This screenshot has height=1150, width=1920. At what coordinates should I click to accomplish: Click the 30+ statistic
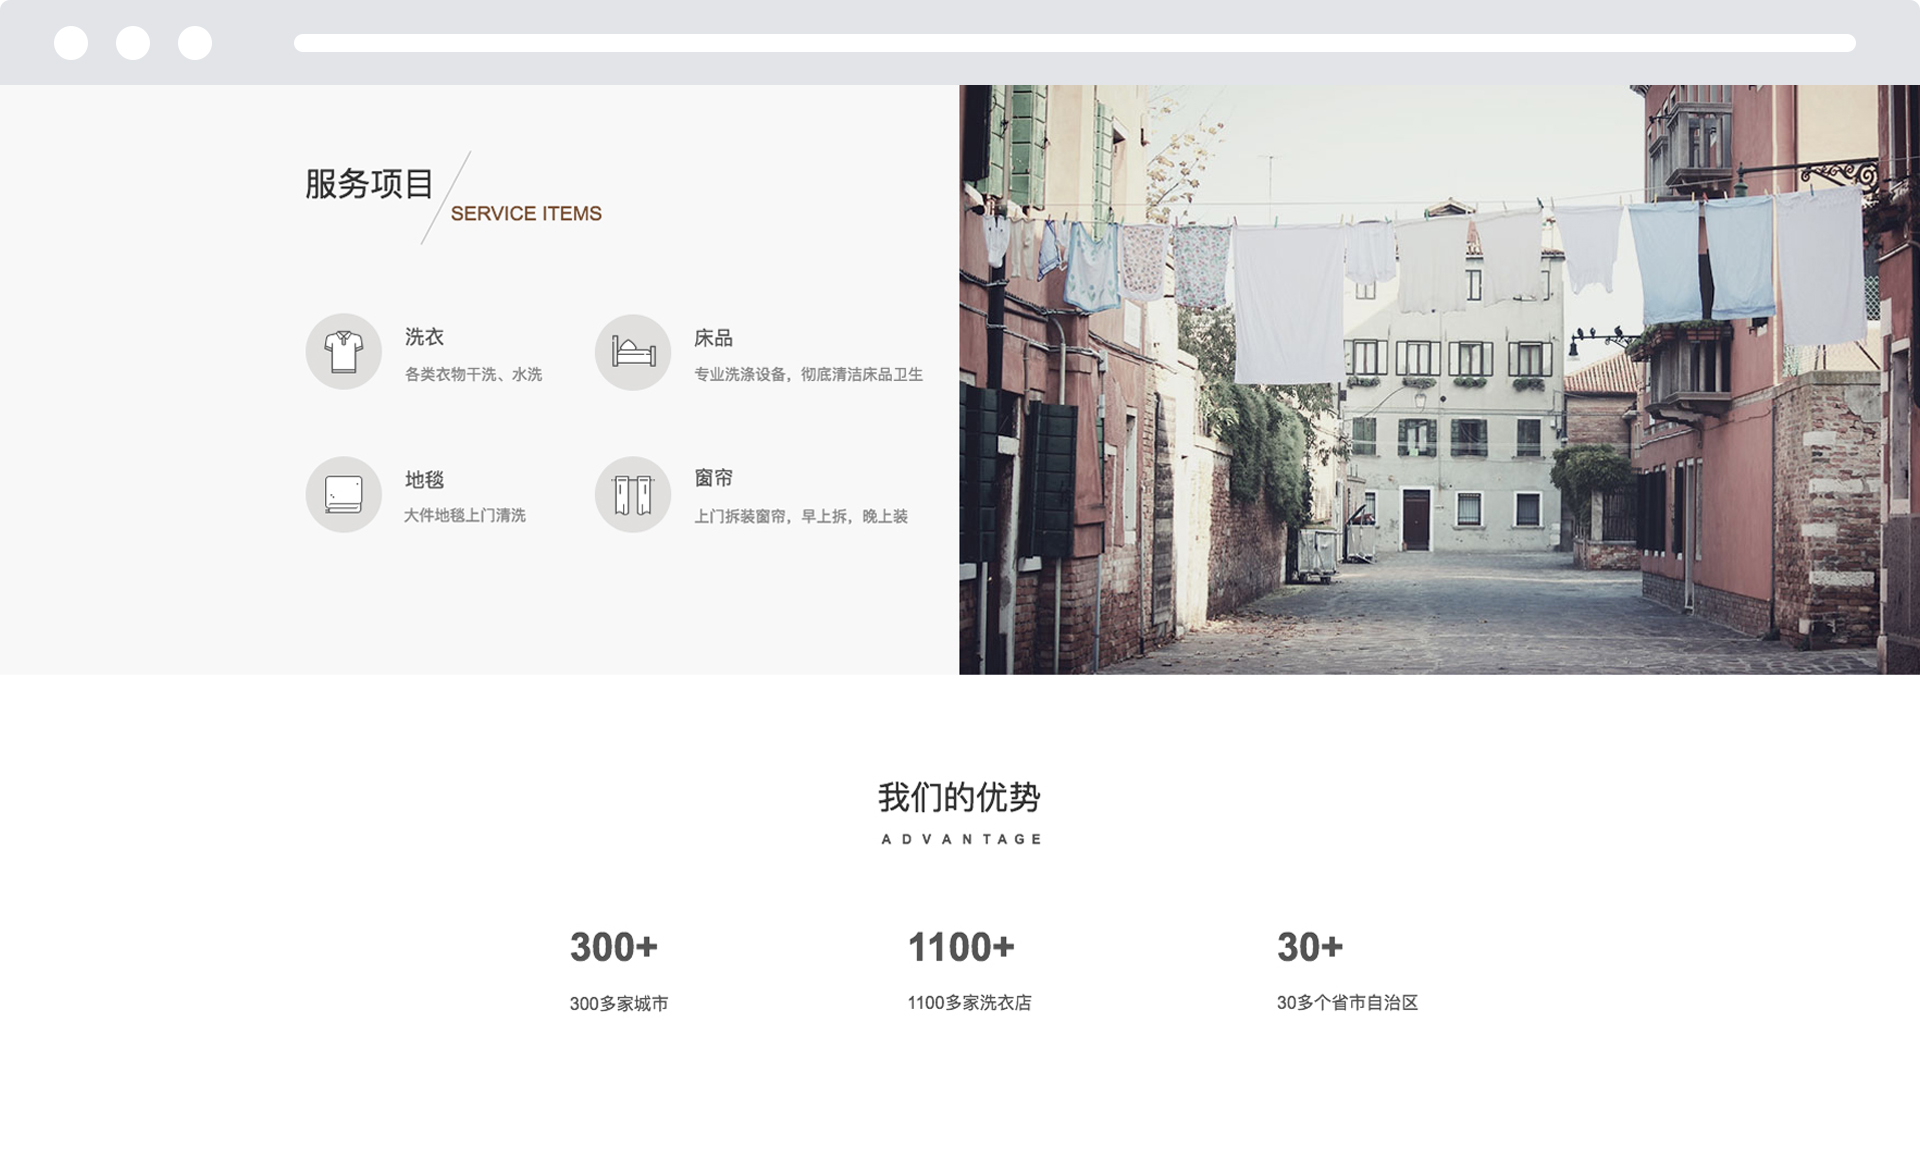1310,947
